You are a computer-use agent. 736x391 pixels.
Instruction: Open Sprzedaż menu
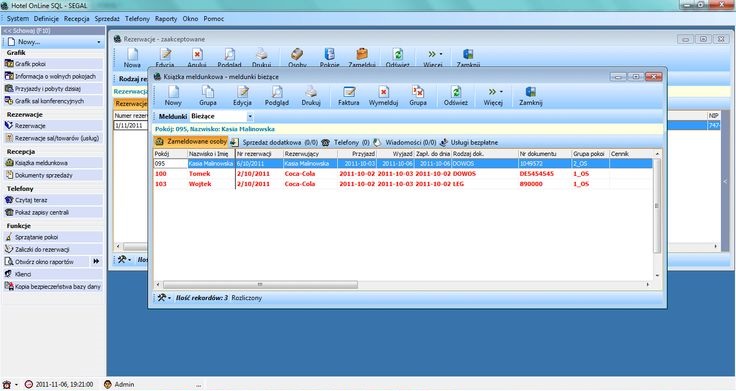coord(107,19)
